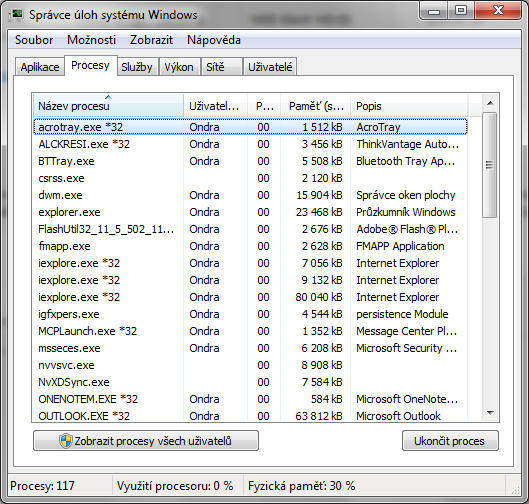Select the msseces.exe process
This screenshot has width=529, height=504.
click(x=250, y=348)
